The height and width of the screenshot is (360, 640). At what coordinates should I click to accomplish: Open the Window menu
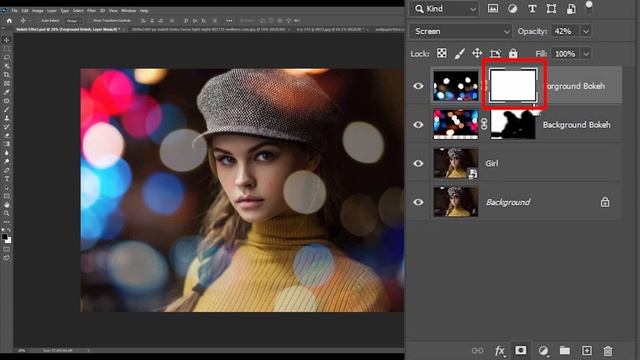click(x=129, y=11)
